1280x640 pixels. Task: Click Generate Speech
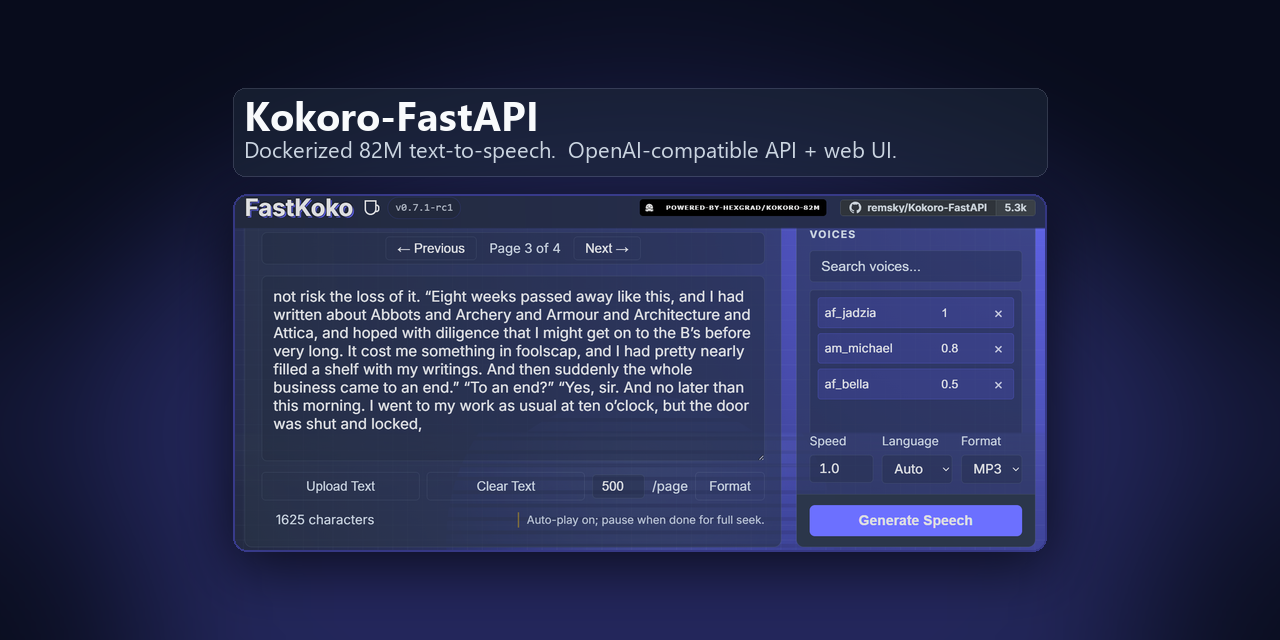coord(916,520)
